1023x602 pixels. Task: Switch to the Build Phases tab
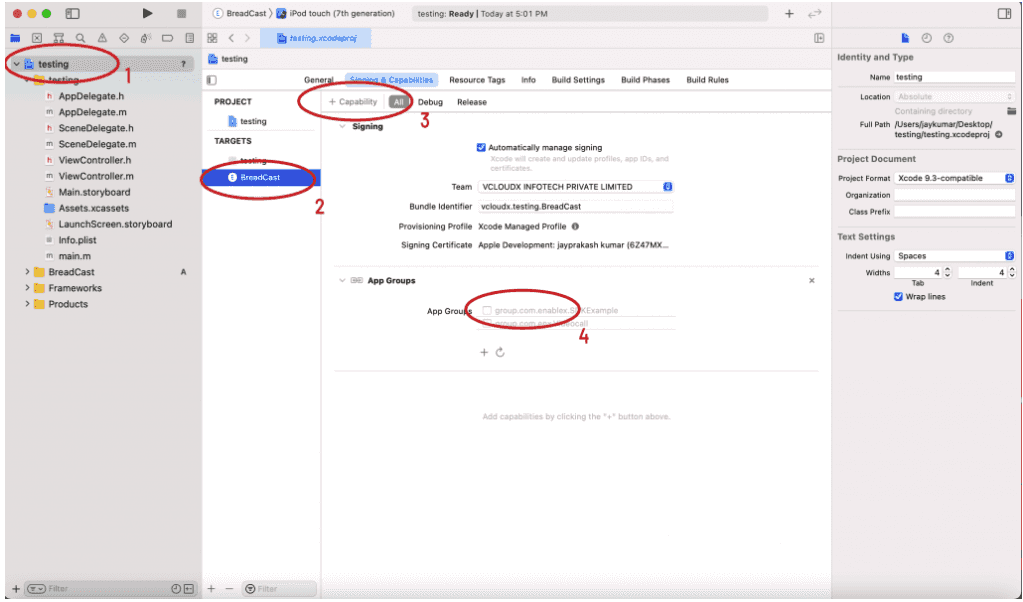(645, 80)
